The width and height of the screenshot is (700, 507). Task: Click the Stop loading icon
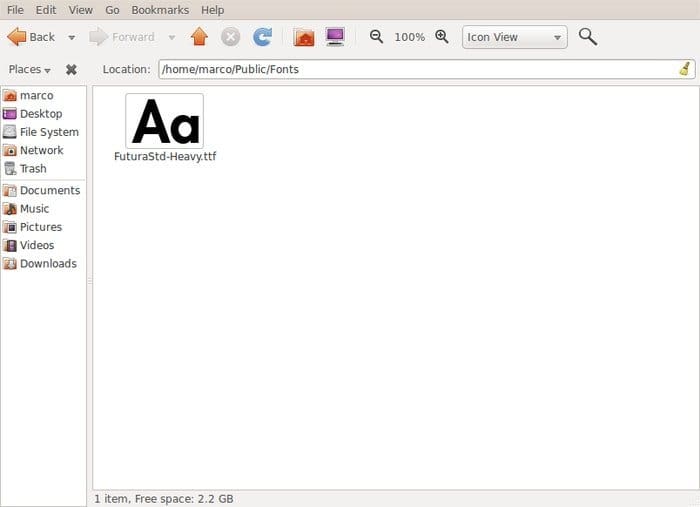pyautogui.click(x=230, y=37)
